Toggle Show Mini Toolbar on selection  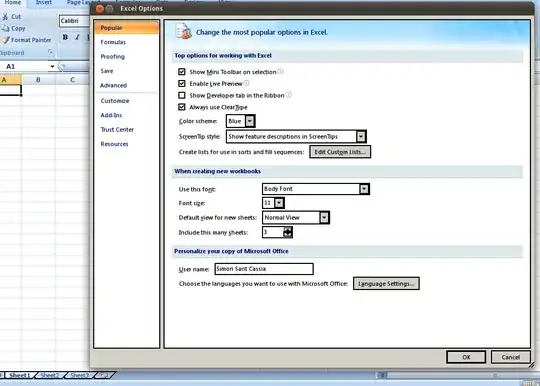pos(182,72)
